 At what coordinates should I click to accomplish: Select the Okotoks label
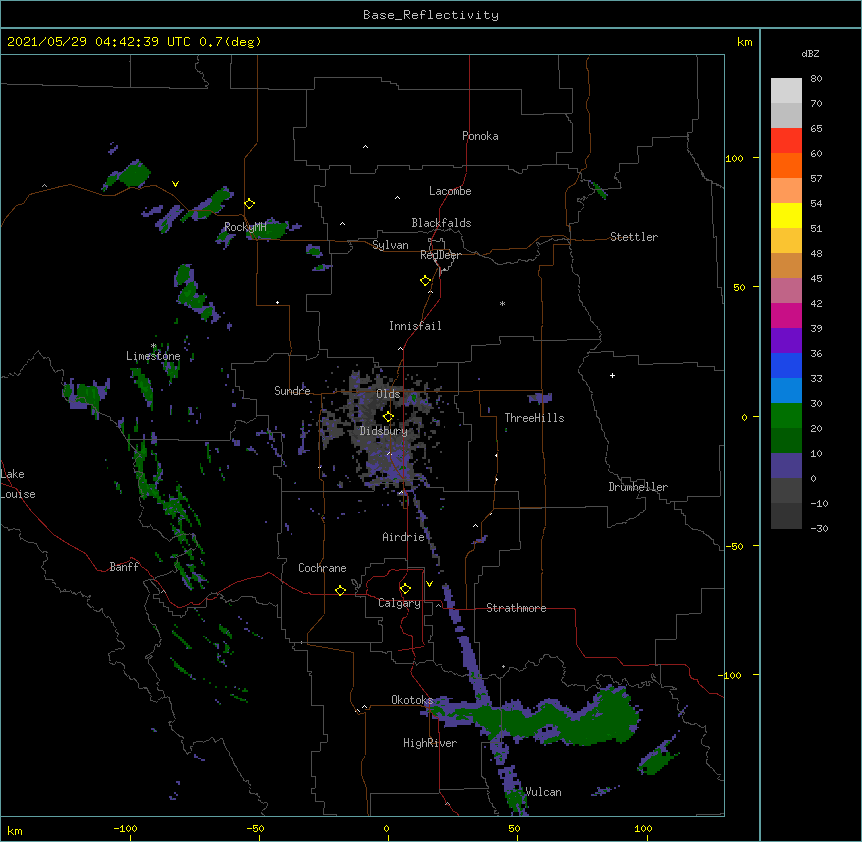(x=412, y=700)
